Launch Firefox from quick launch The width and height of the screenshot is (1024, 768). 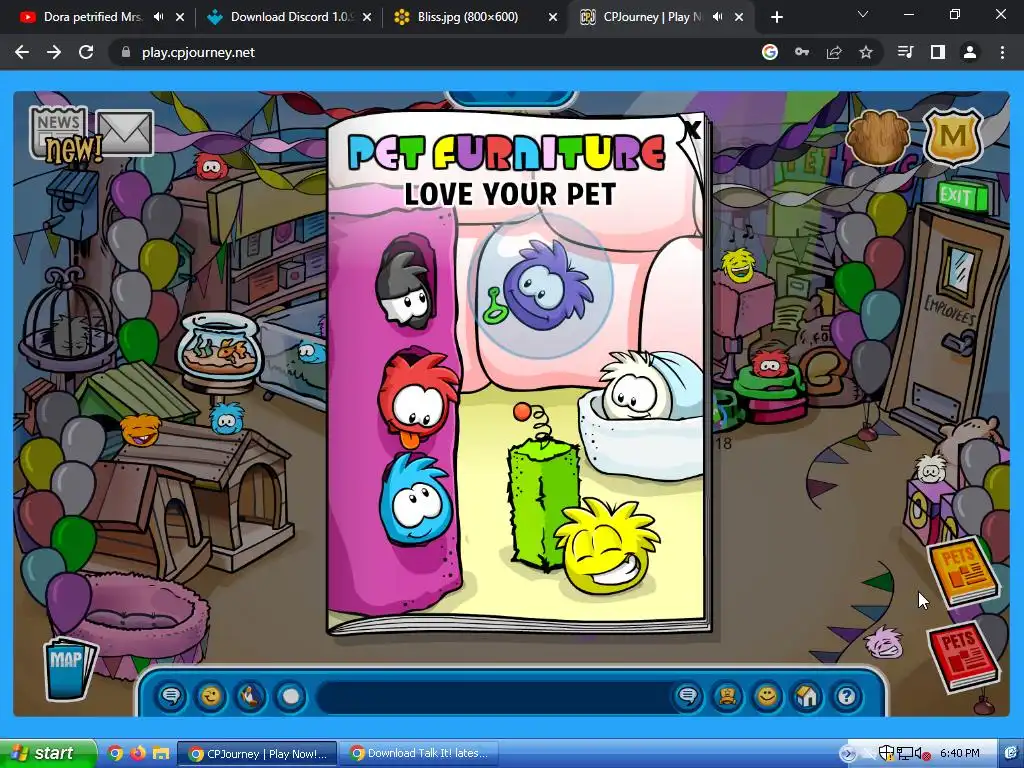[x=138, y=753]
